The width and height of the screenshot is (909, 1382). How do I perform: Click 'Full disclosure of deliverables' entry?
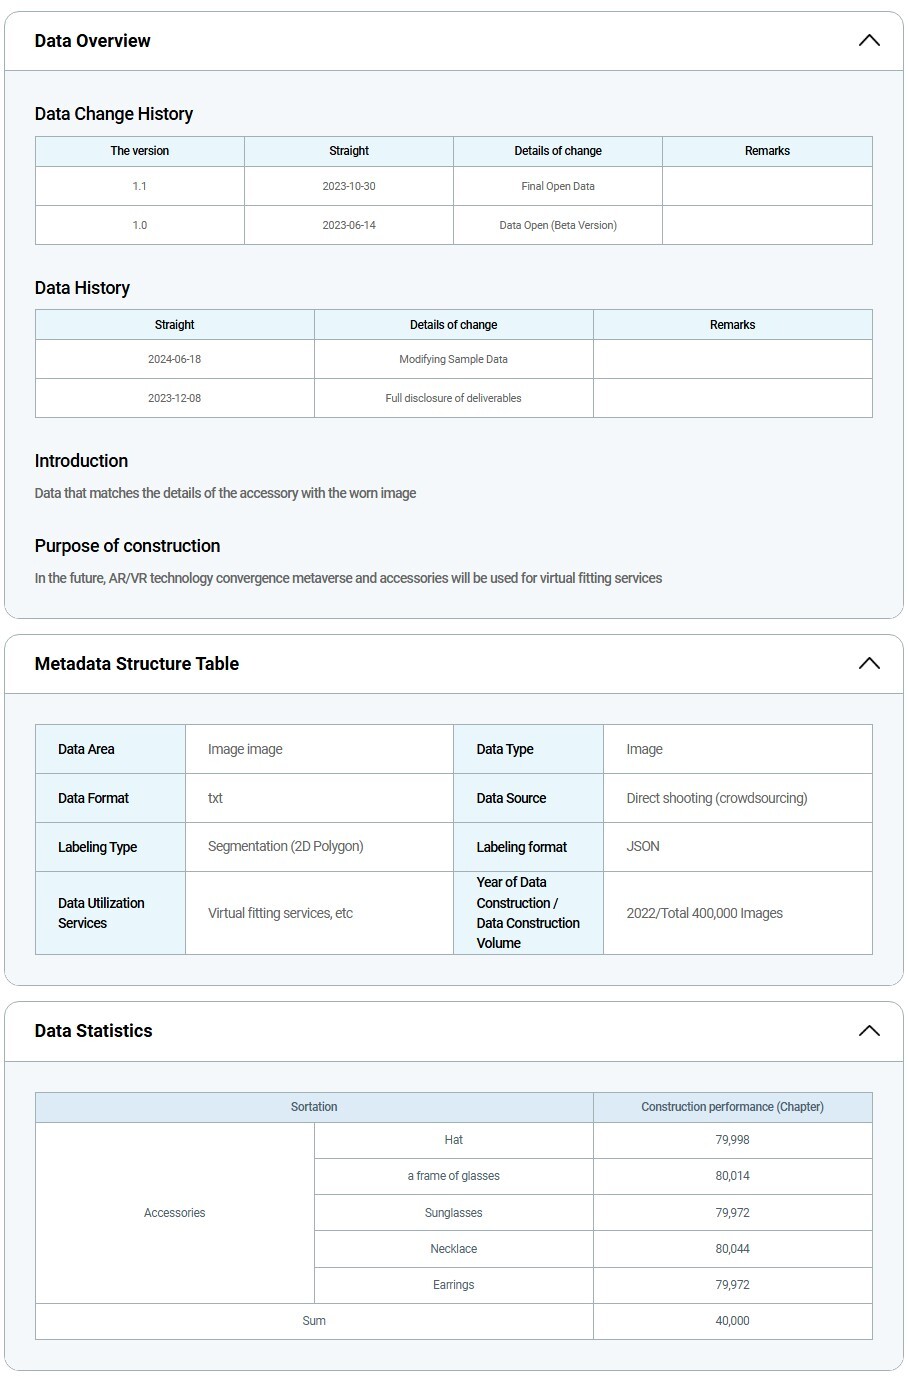[x=453, y=398]
